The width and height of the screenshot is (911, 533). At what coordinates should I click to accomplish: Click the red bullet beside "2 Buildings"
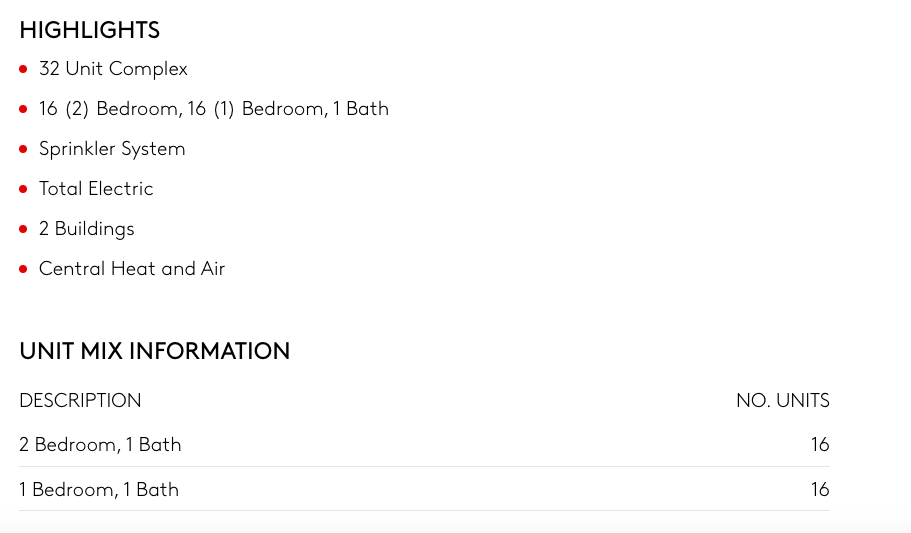(x=23, y=229)
